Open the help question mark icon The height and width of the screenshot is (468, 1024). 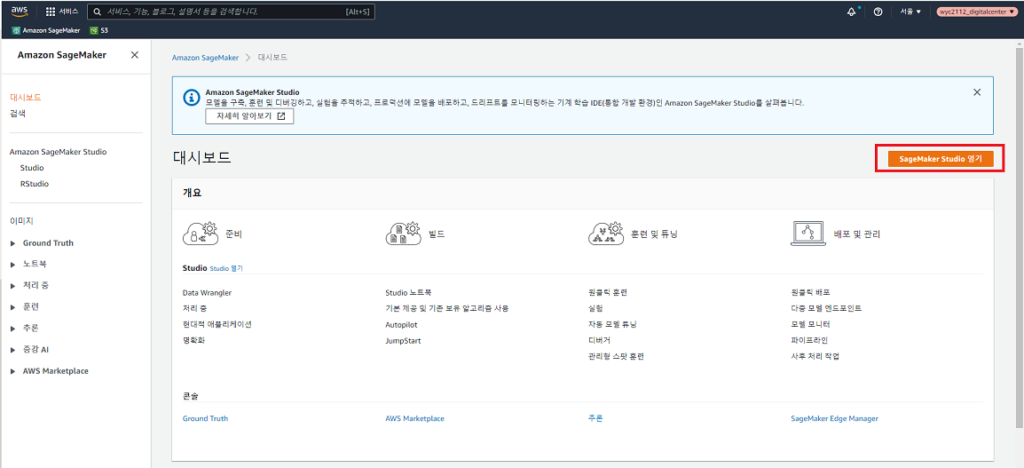[x=878, y=12]
